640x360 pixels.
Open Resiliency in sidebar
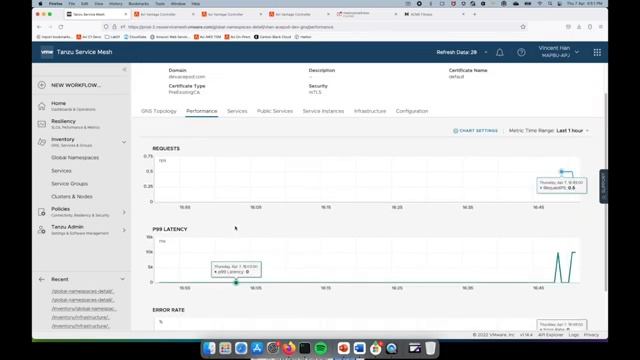pos(75,124)
